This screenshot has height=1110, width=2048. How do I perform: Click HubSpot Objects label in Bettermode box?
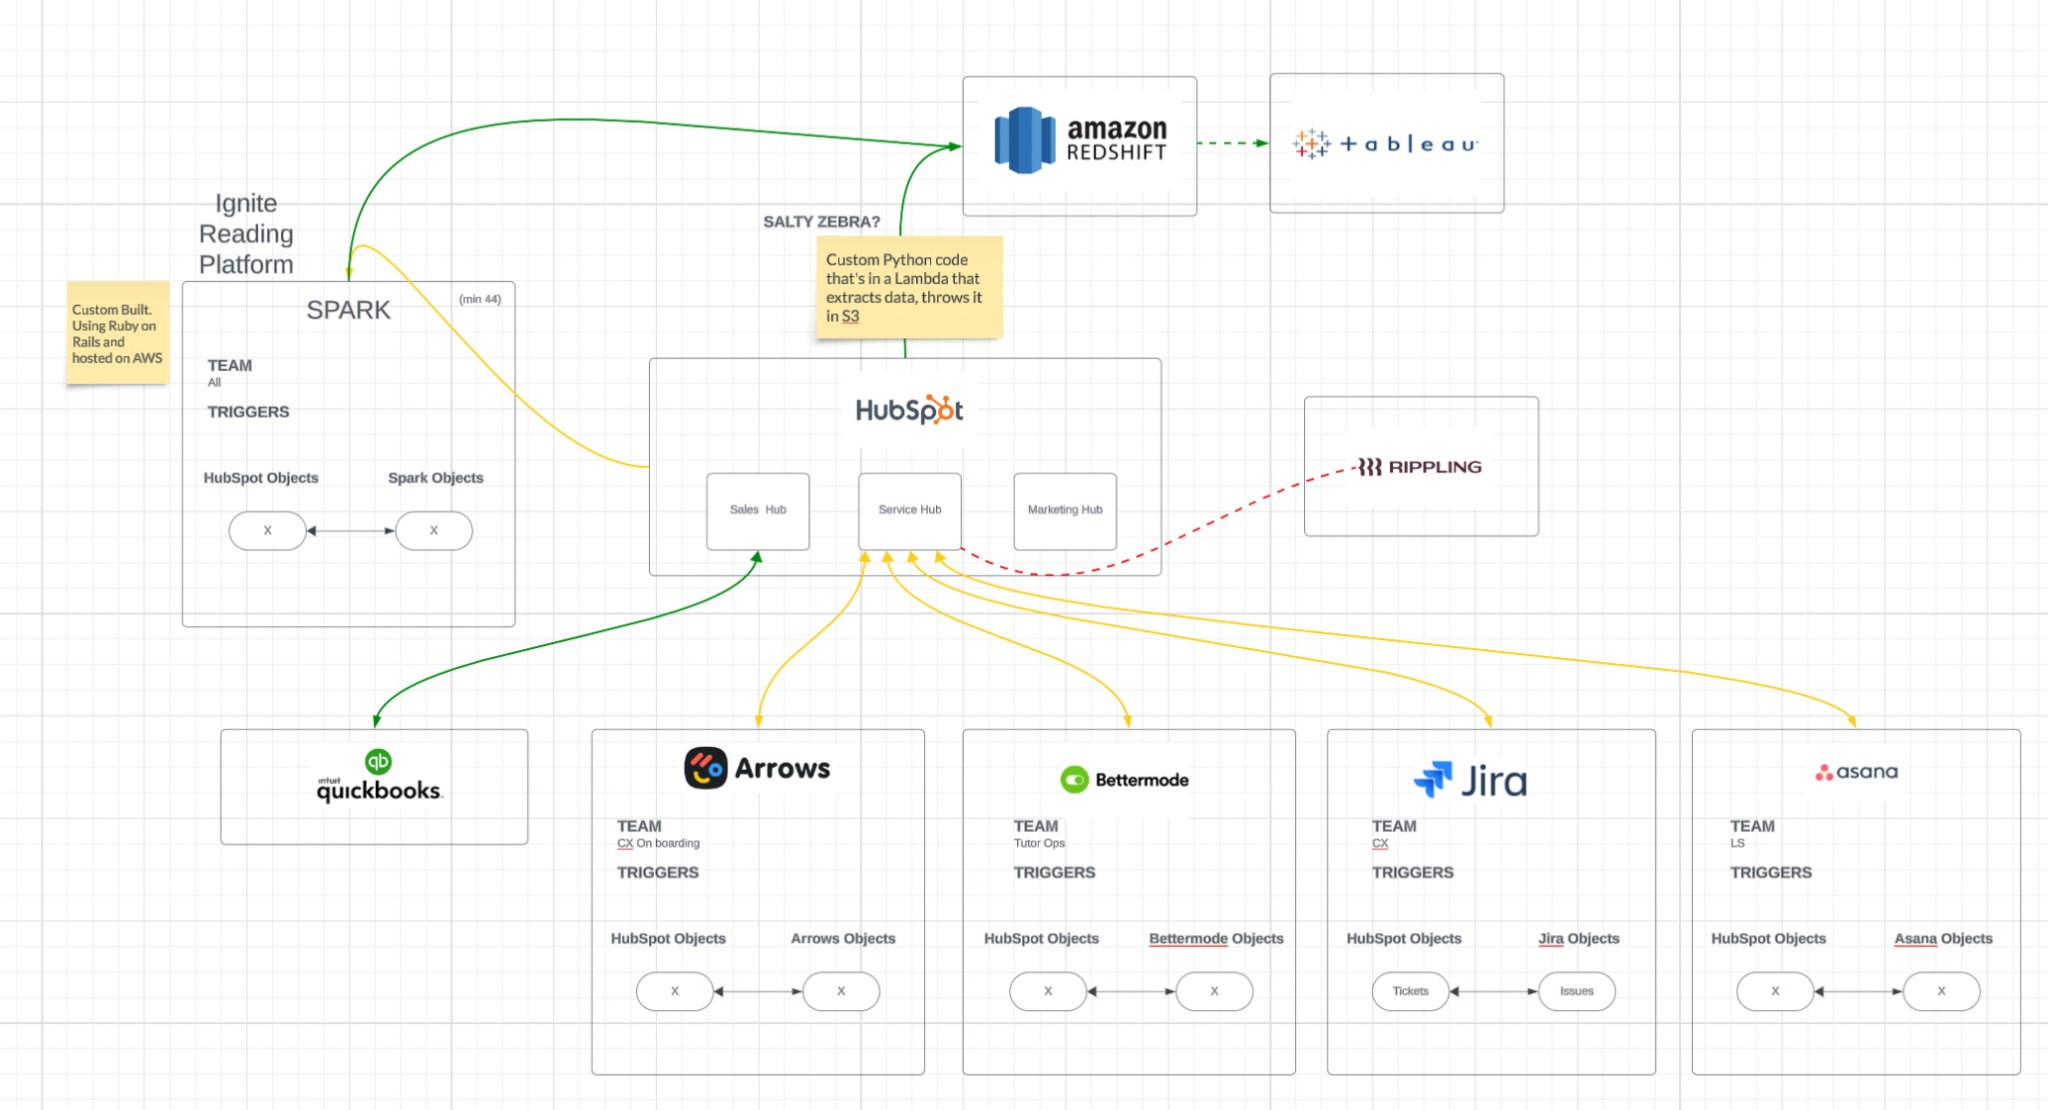1041,938
